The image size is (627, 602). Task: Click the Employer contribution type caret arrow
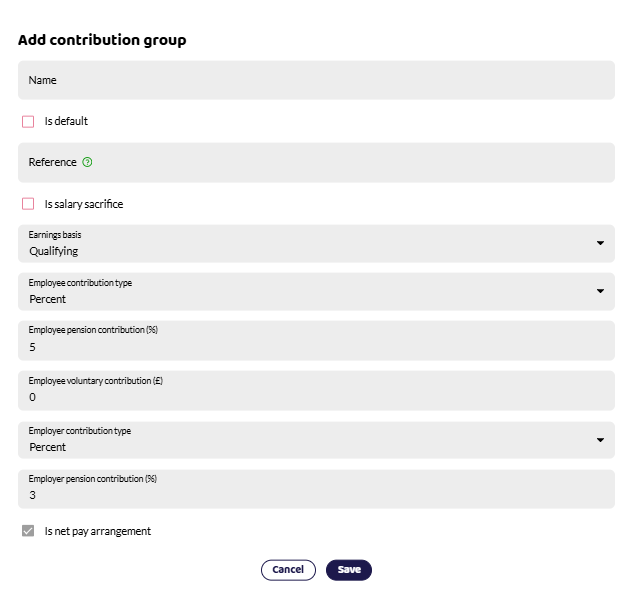click(x=600, y=440)
